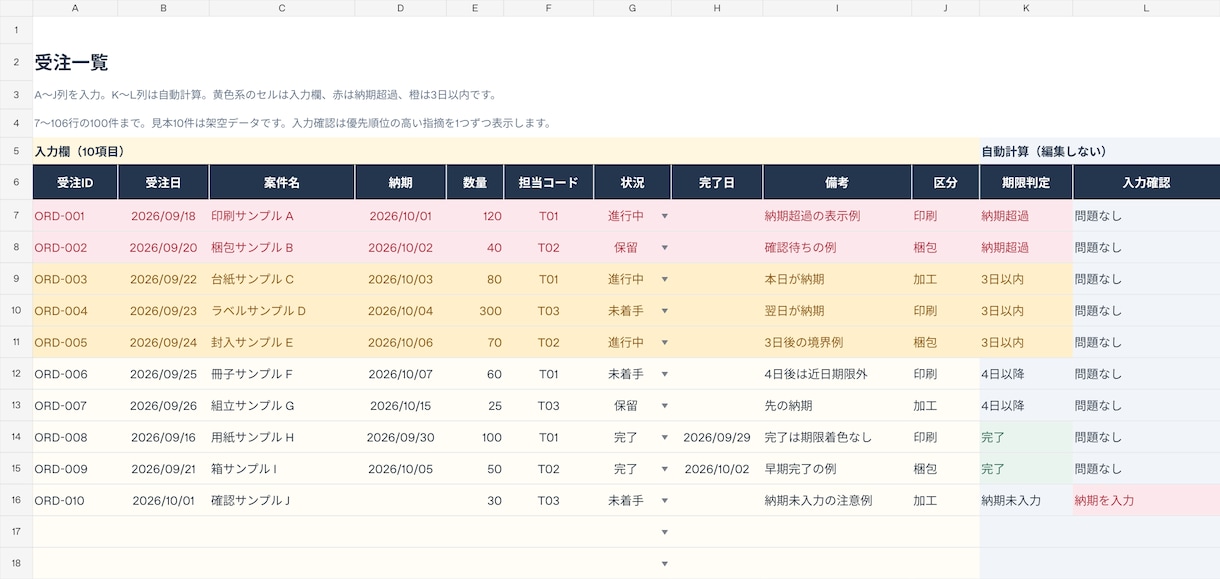1220x579 pixels.
Task: Select 組立サンプル G cell
Action: tap(282, 406)
